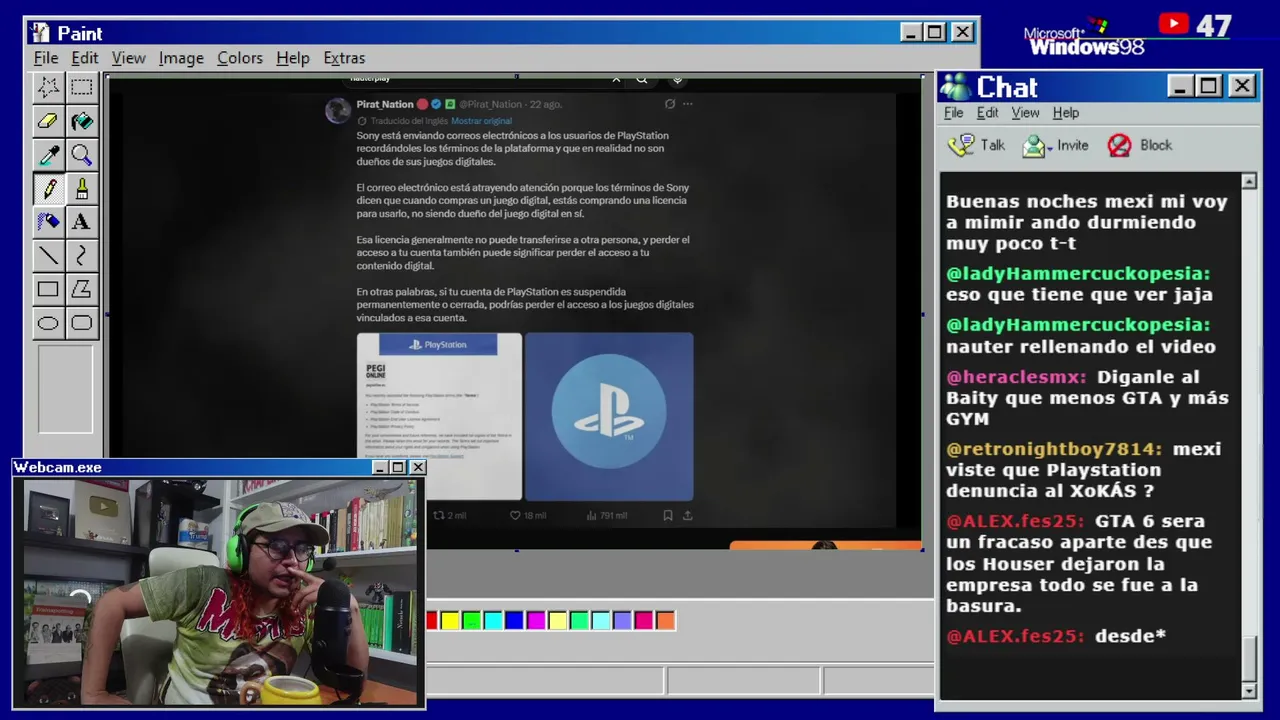Bookmark the Pirat_Nation tweet
The width and height of the screenshot is (1280, 720).
(668, 515)
